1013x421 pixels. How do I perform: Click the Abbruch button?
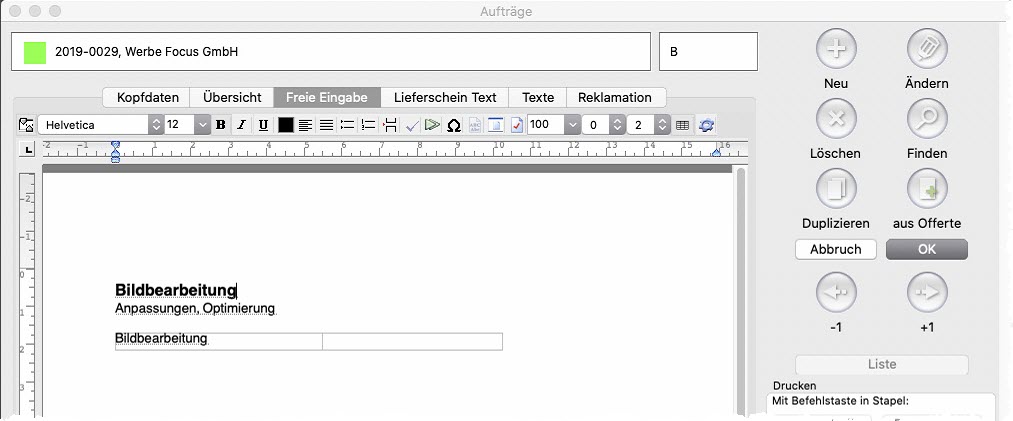tap(836, 249)
